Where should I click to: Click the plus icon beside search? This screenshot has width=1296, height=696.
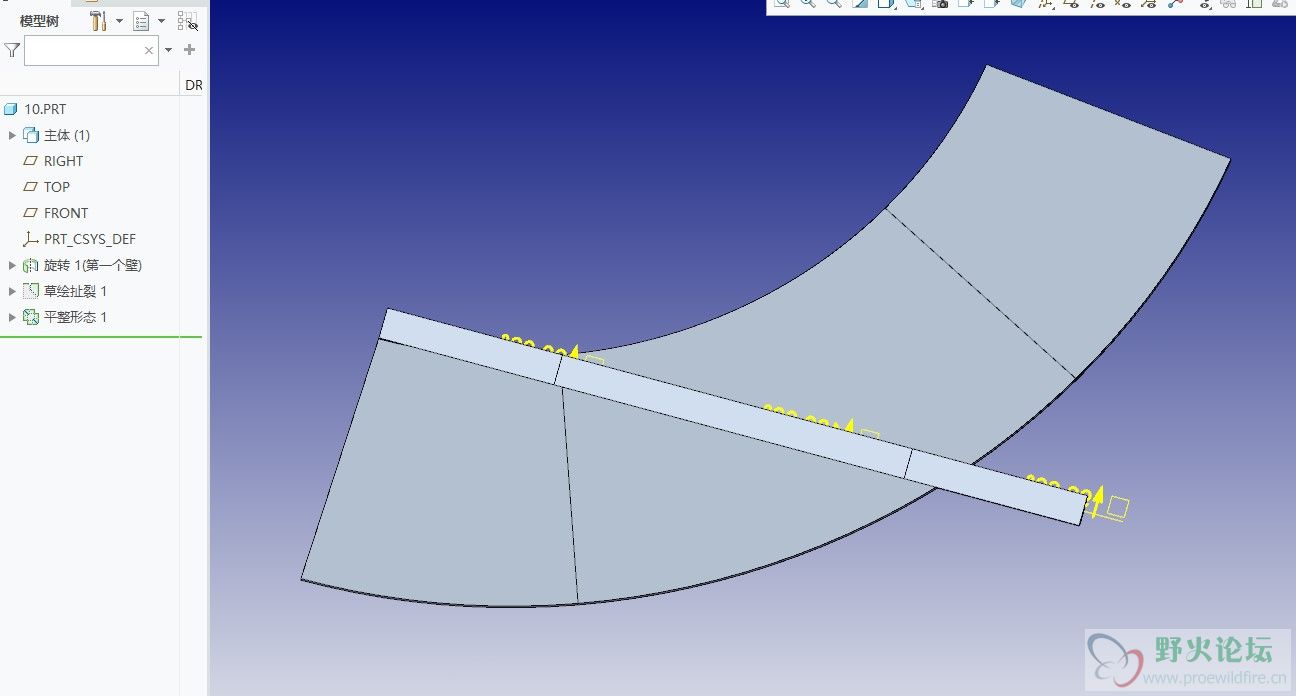(x=189, y=50)
